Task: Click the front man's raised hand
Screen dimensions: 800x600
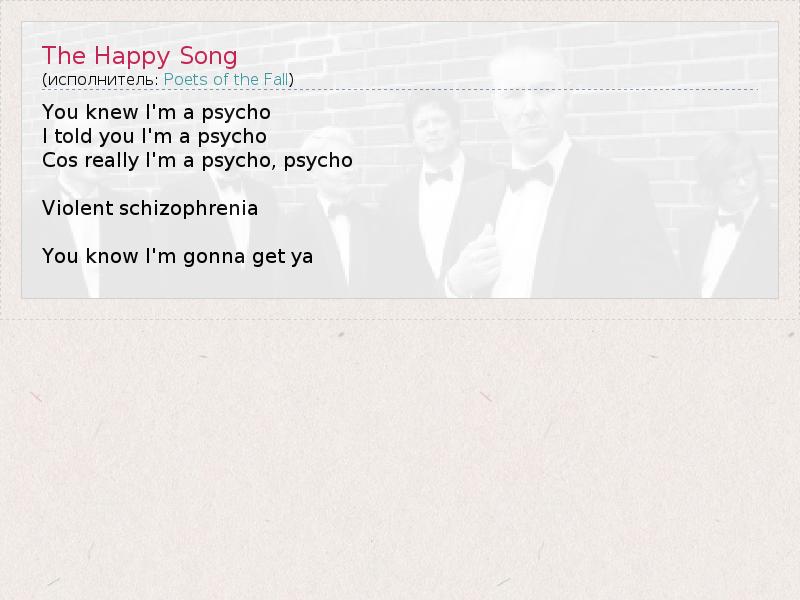Action: click(x=474, y=260)
